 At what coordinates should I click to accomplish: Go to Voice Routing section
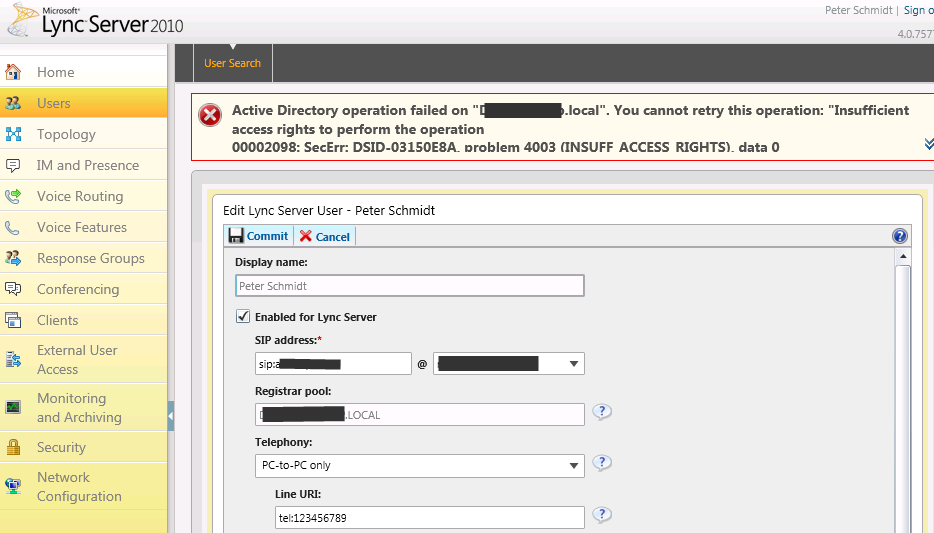click(83, 196)
